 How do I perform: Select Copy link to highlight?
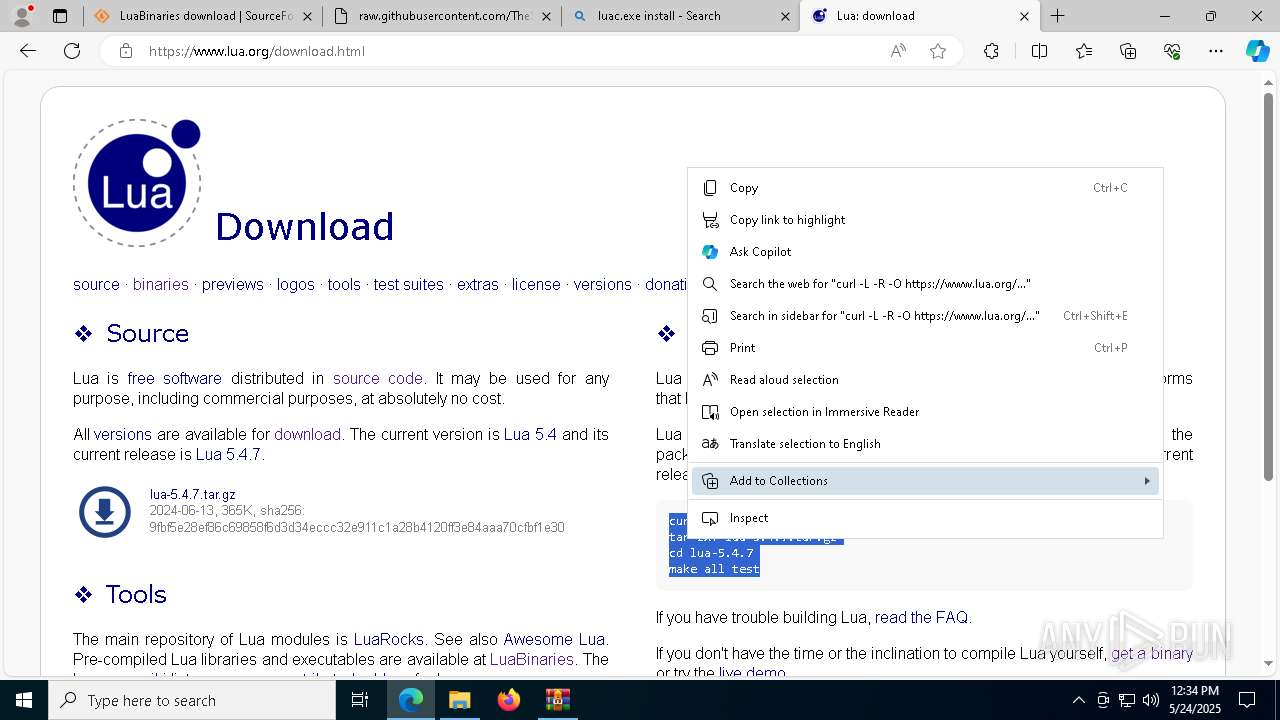pos(925,220)
